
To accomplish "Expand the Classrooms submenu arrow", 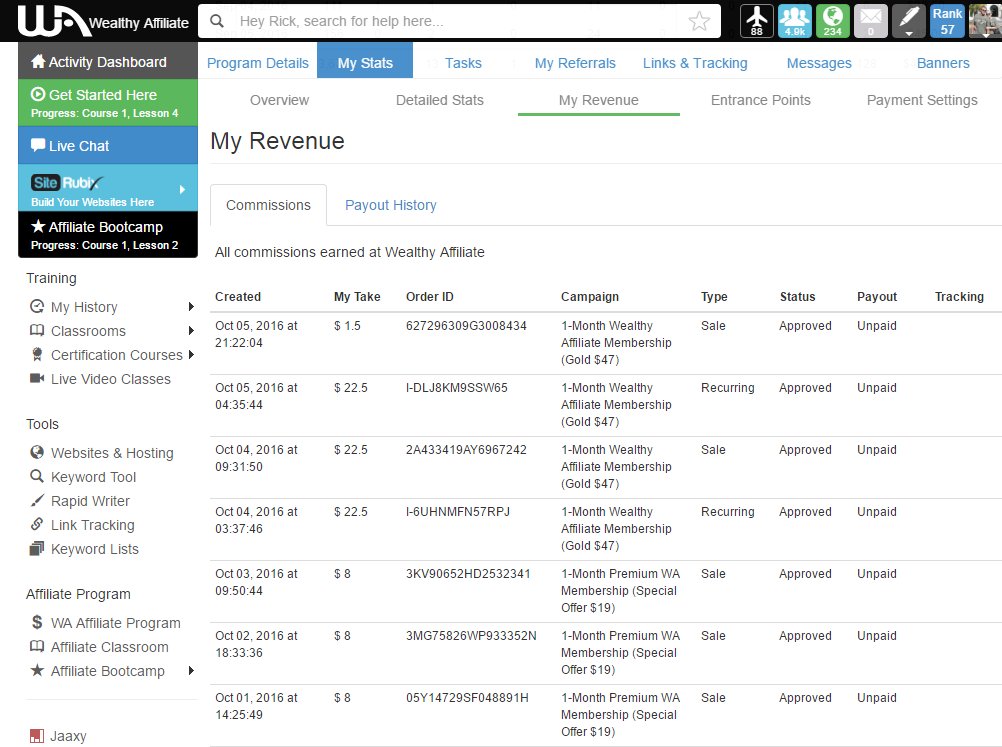I will tap(190, 330).
